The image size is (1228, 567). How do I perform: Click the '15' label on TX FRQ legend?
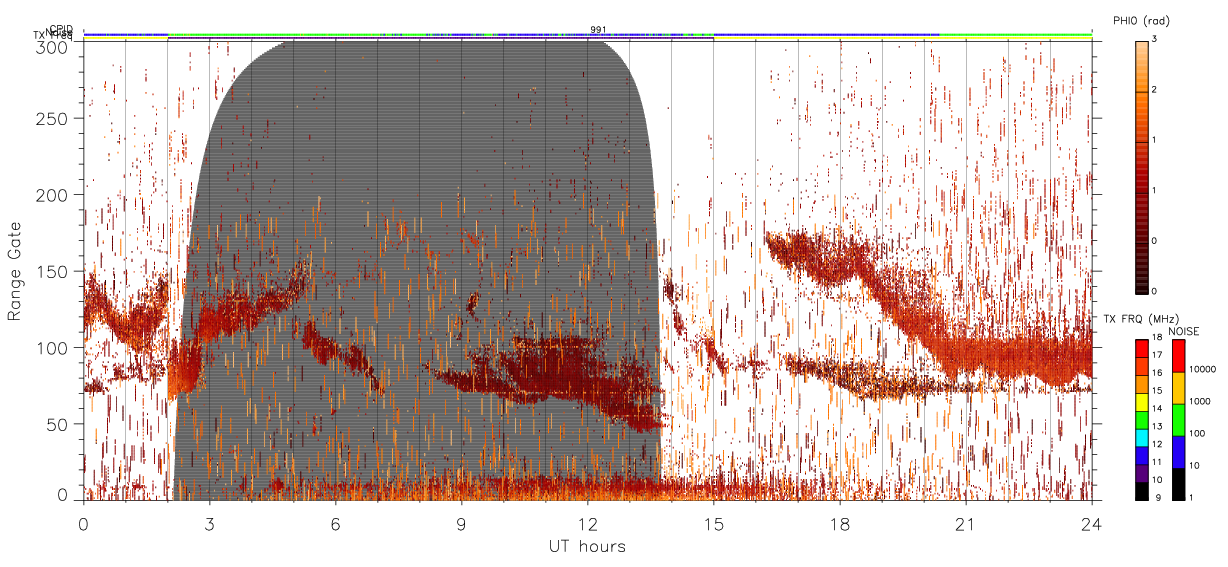tap(1157, 391)
